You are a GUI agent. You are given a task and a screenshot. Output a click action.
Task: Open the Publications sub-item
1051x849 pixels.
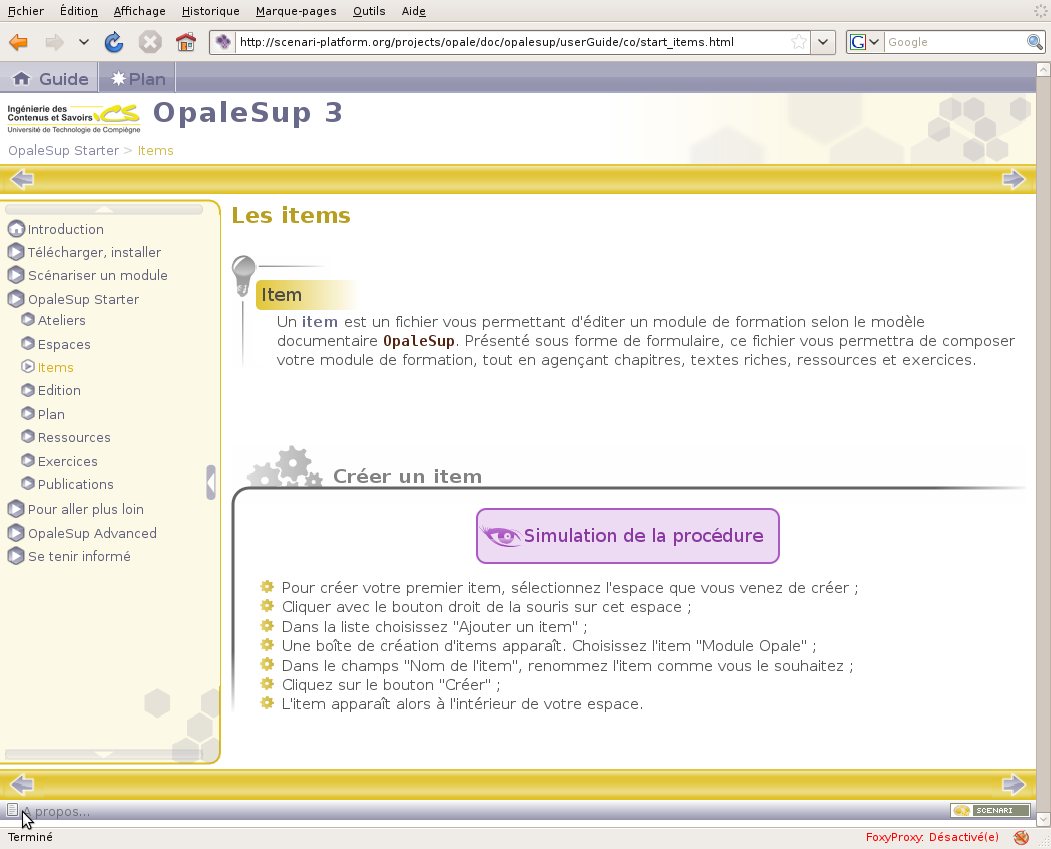pos(76,484)
